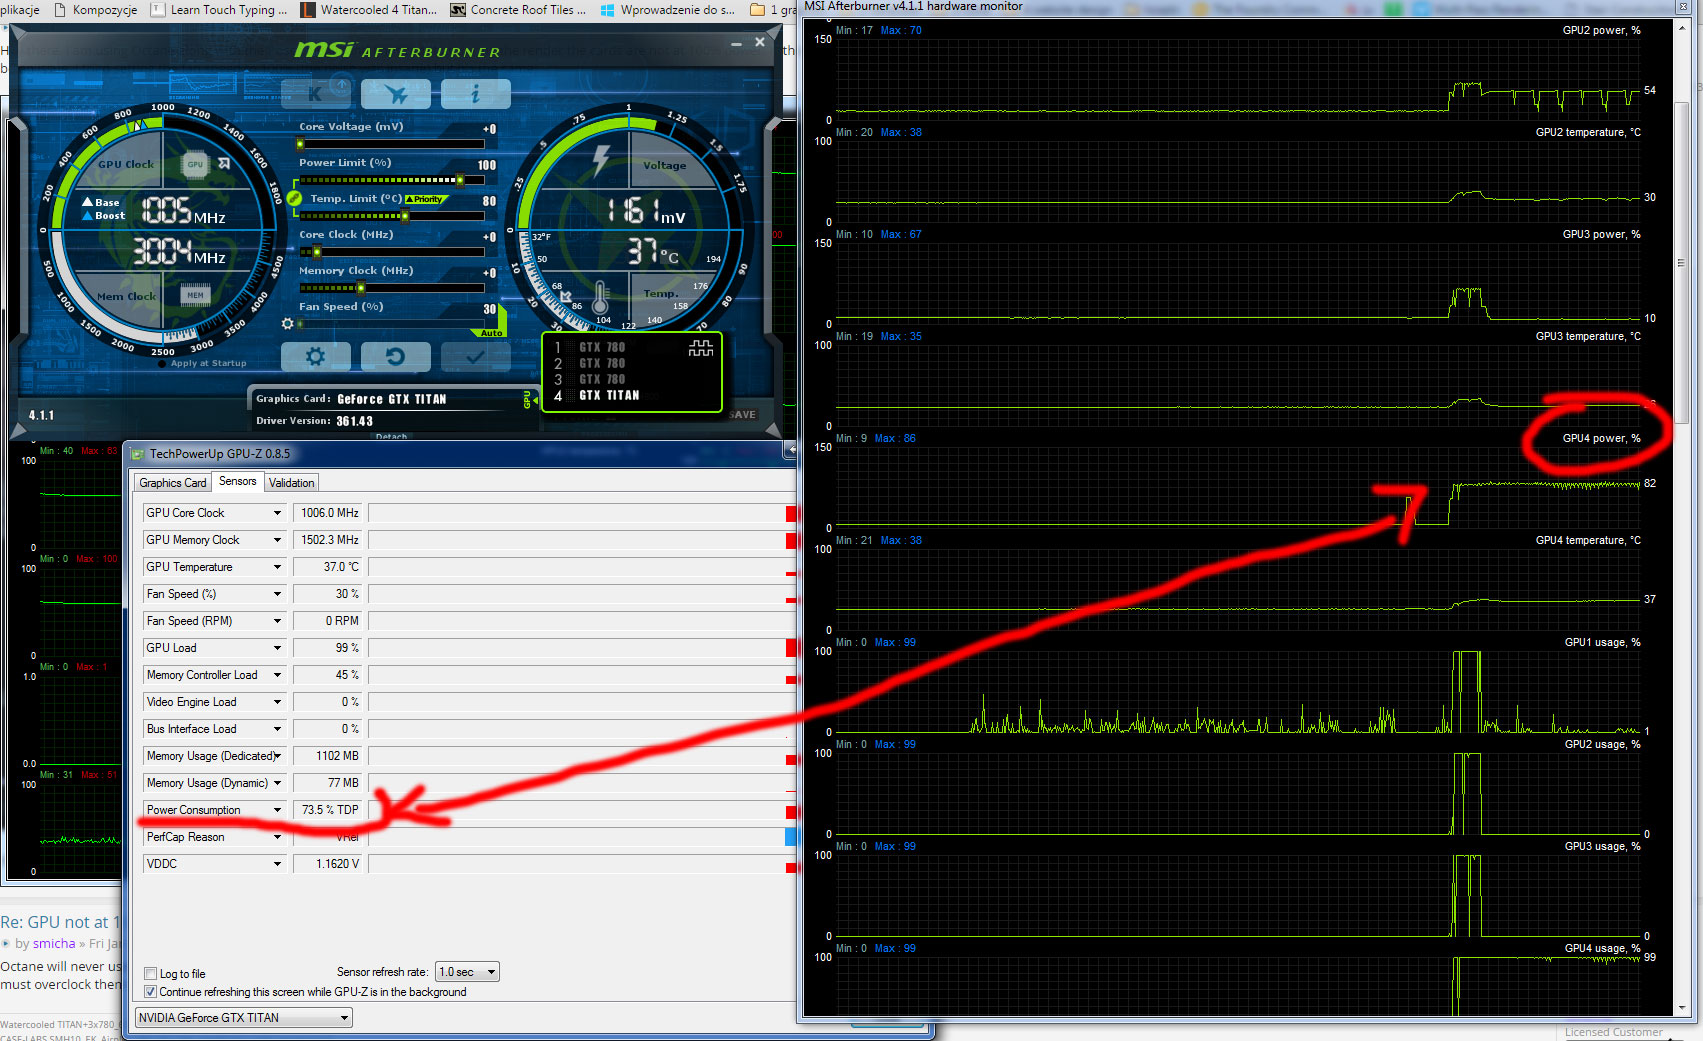
Task: Click the sync waveform icon in GPU list
Action: pos(701,348)
